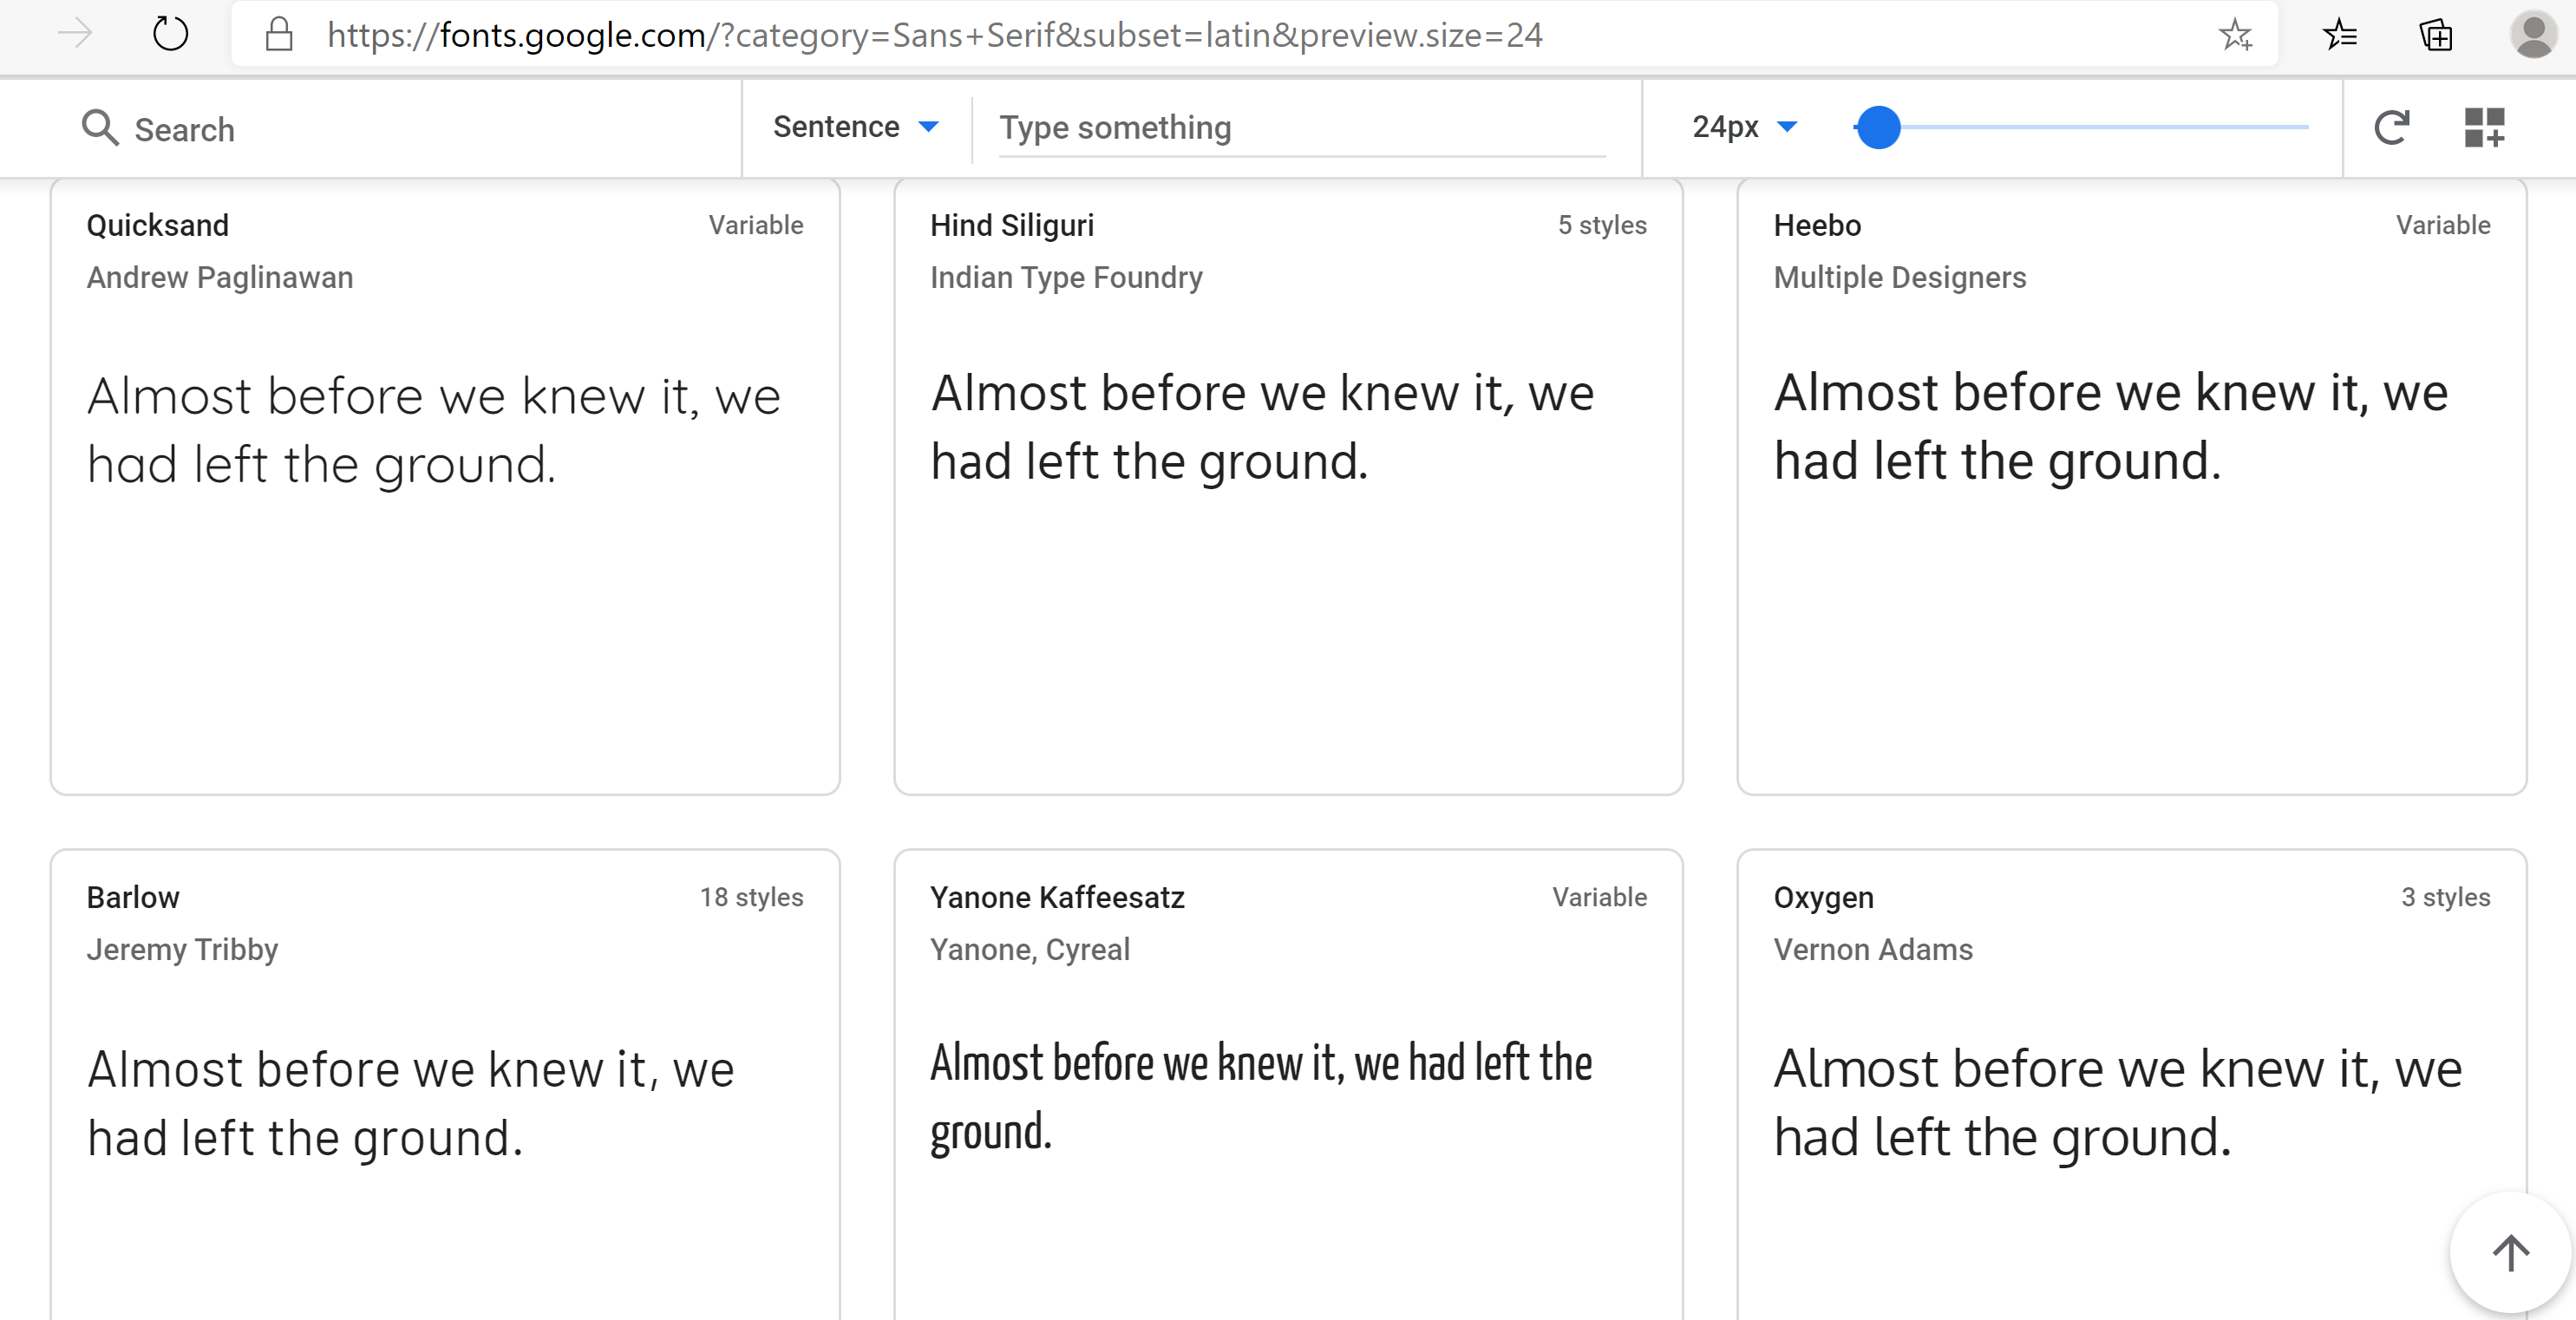Open the Collections icon
2576x1320 pixels.
pos(2435,35)
